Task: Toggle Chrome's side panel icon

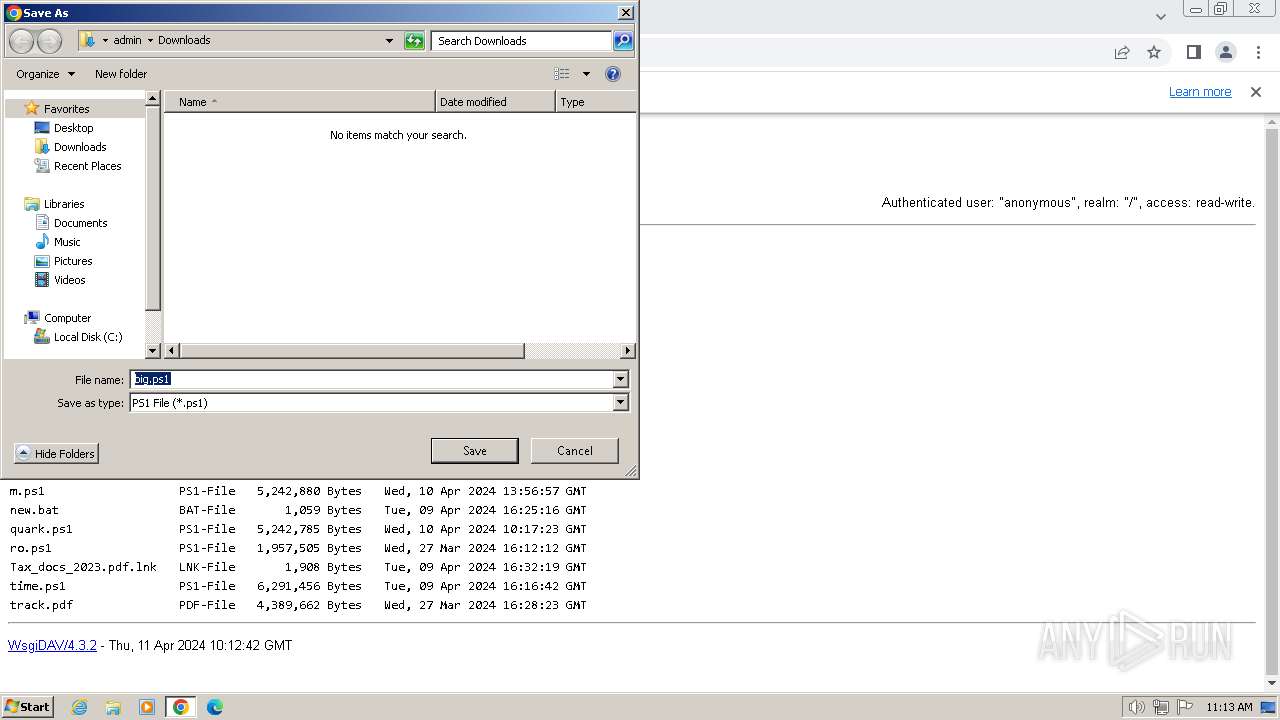Action: (1194, 52)
